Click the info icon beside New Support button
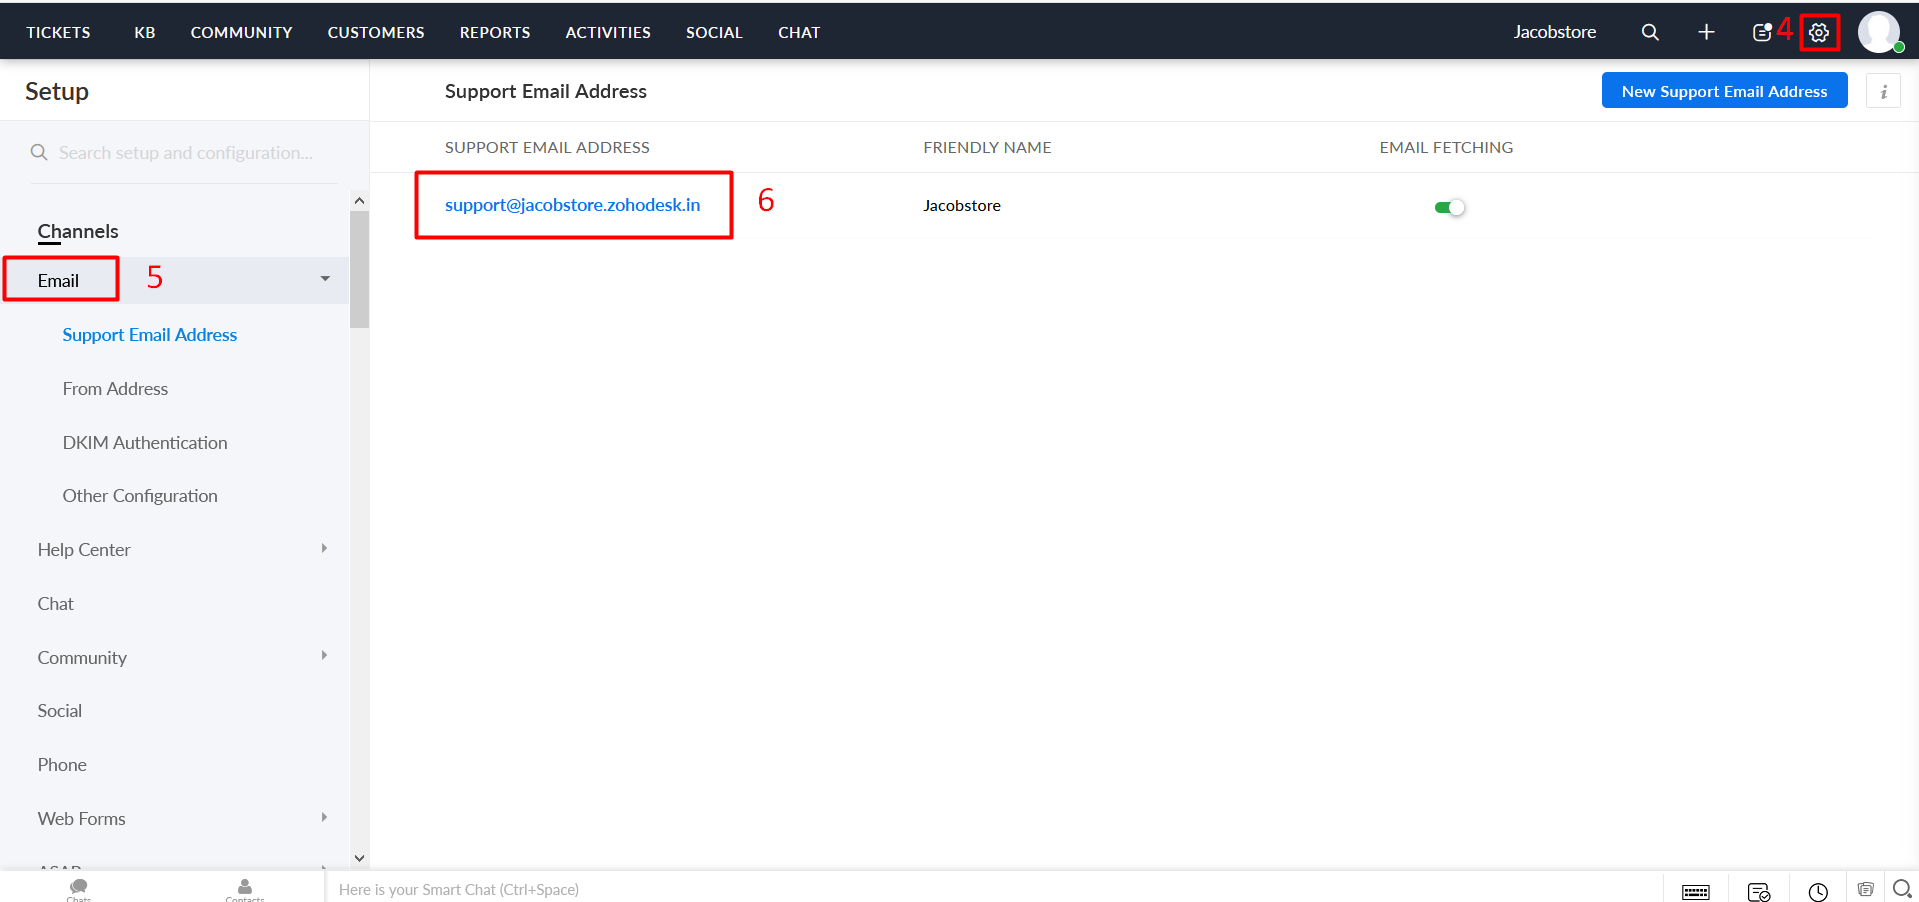This screenshot has width=1919, height=902. [x=1883, y=91]
